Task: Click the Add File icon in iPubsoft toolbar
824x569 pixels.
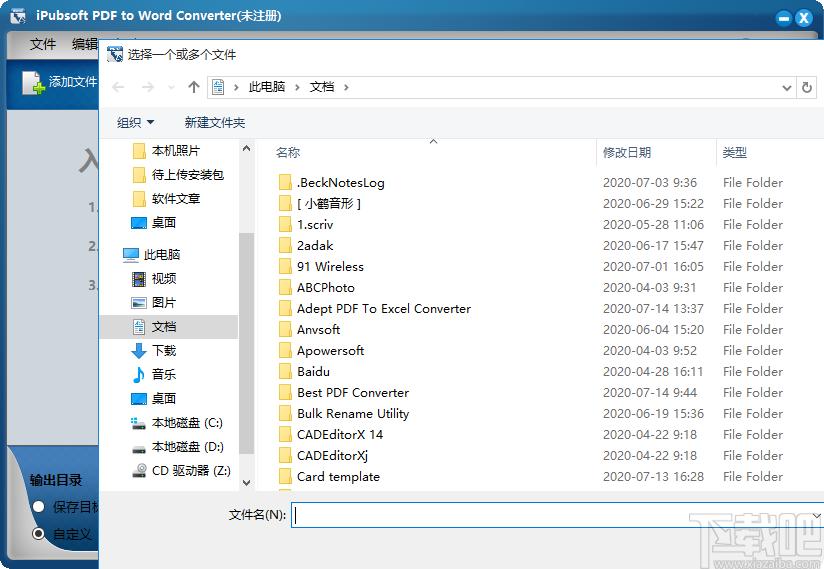Action: [34, 82]
